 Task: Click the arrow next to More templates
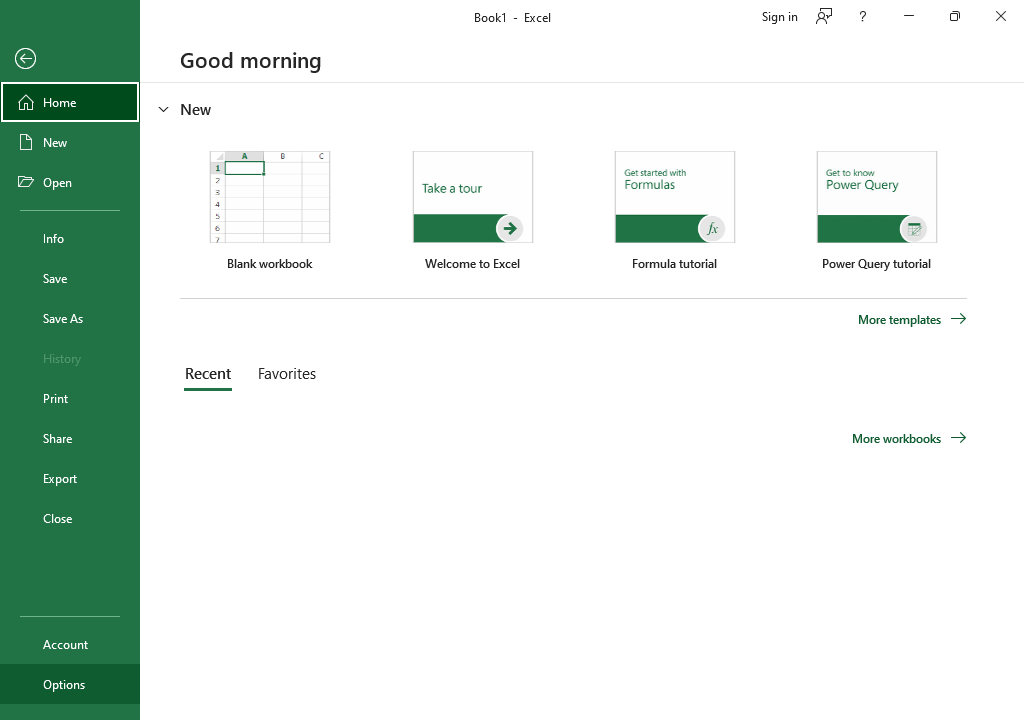click(x=958, y=319)
